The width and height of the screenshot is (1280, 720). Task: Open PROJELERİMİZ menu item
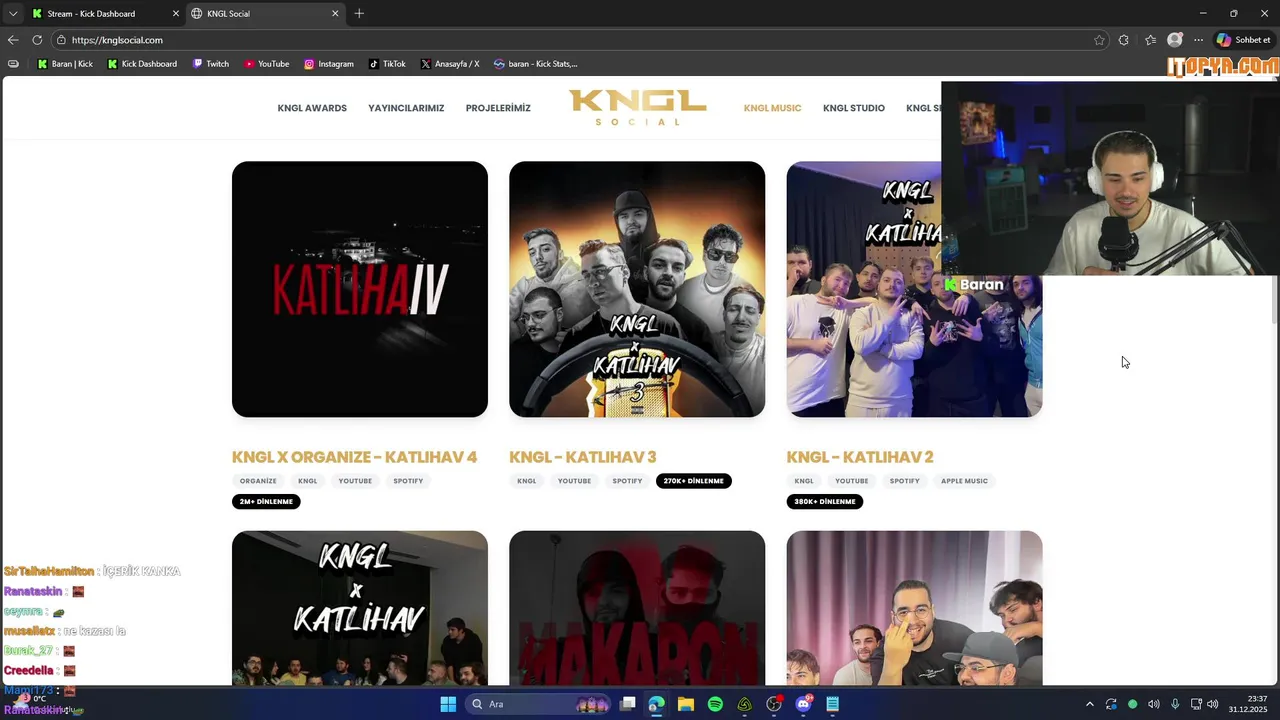pyautogui.click(x=498, y=108)
